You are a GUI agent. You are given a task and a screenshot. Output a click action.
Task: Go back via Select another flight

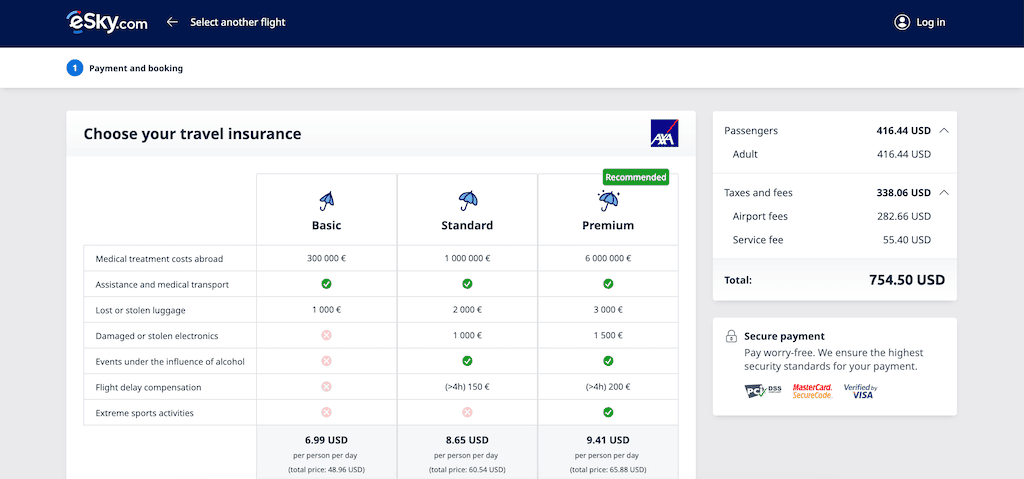click(x=237, y=22)
